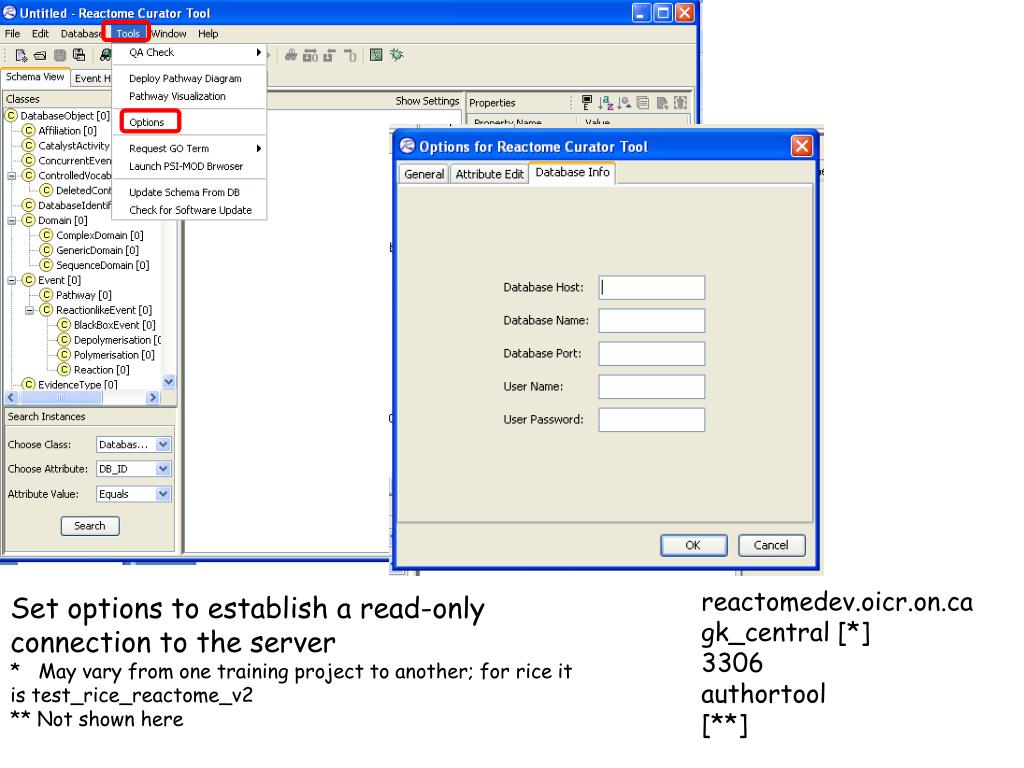
Task: Collapse the Event [0] tree node
Action: point(11,281)
